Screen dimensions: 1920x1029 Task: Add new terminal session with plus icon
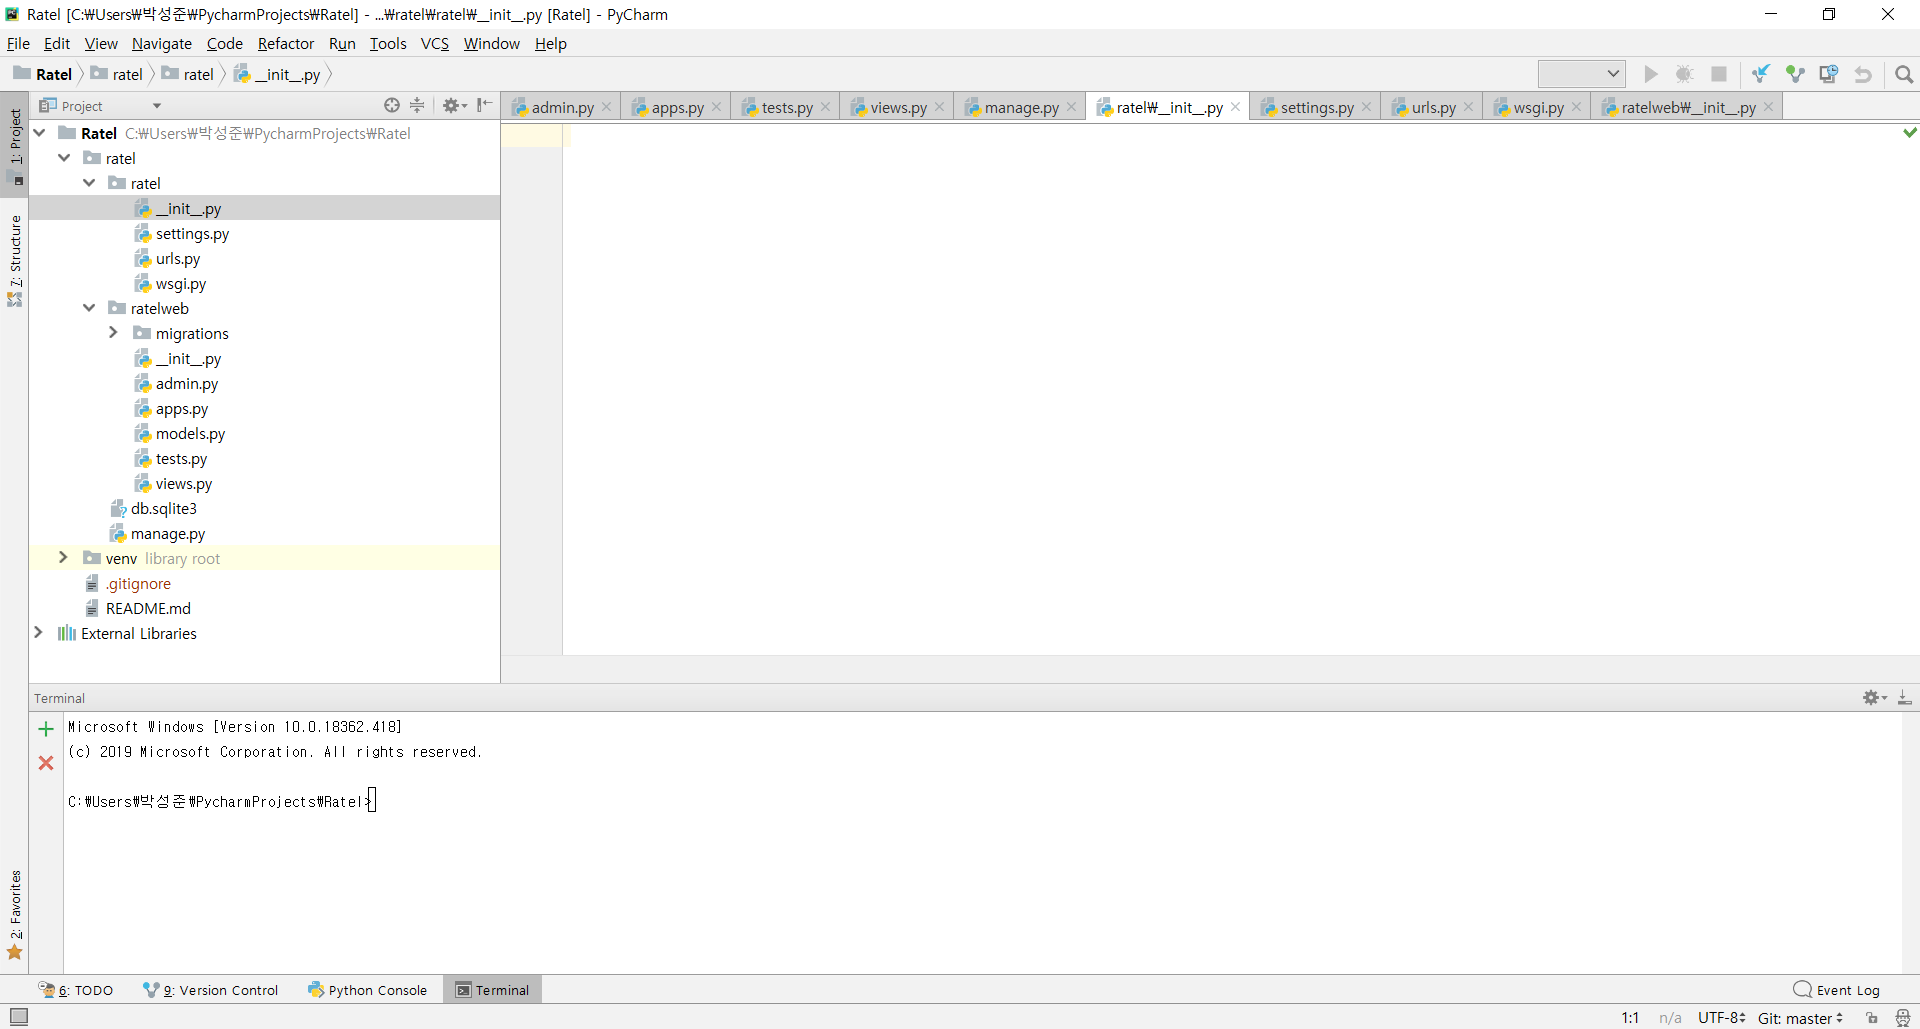point(46,729)
